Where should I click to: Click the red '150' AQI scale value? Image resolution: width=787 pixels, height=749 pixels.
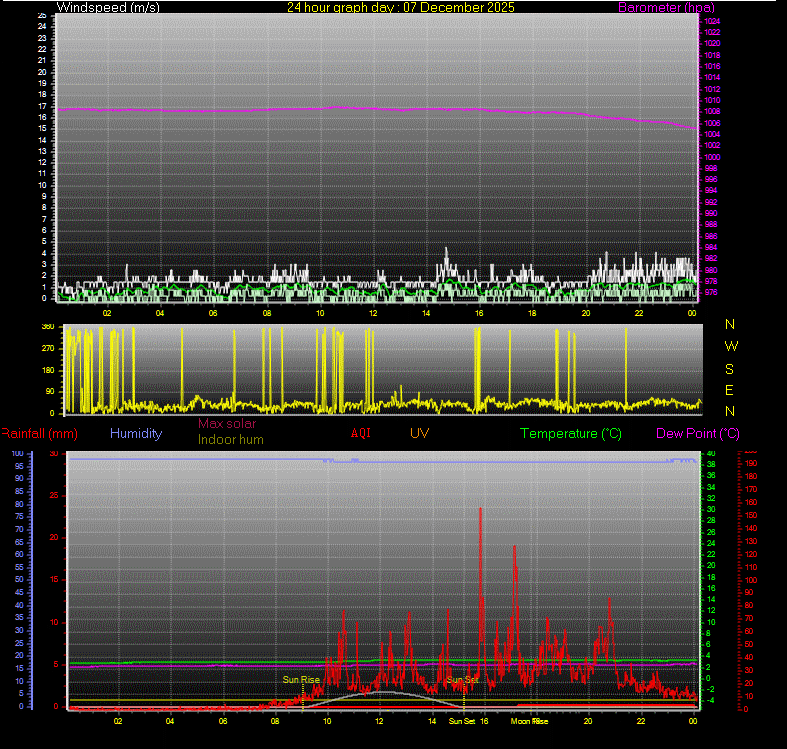(750, 516)
